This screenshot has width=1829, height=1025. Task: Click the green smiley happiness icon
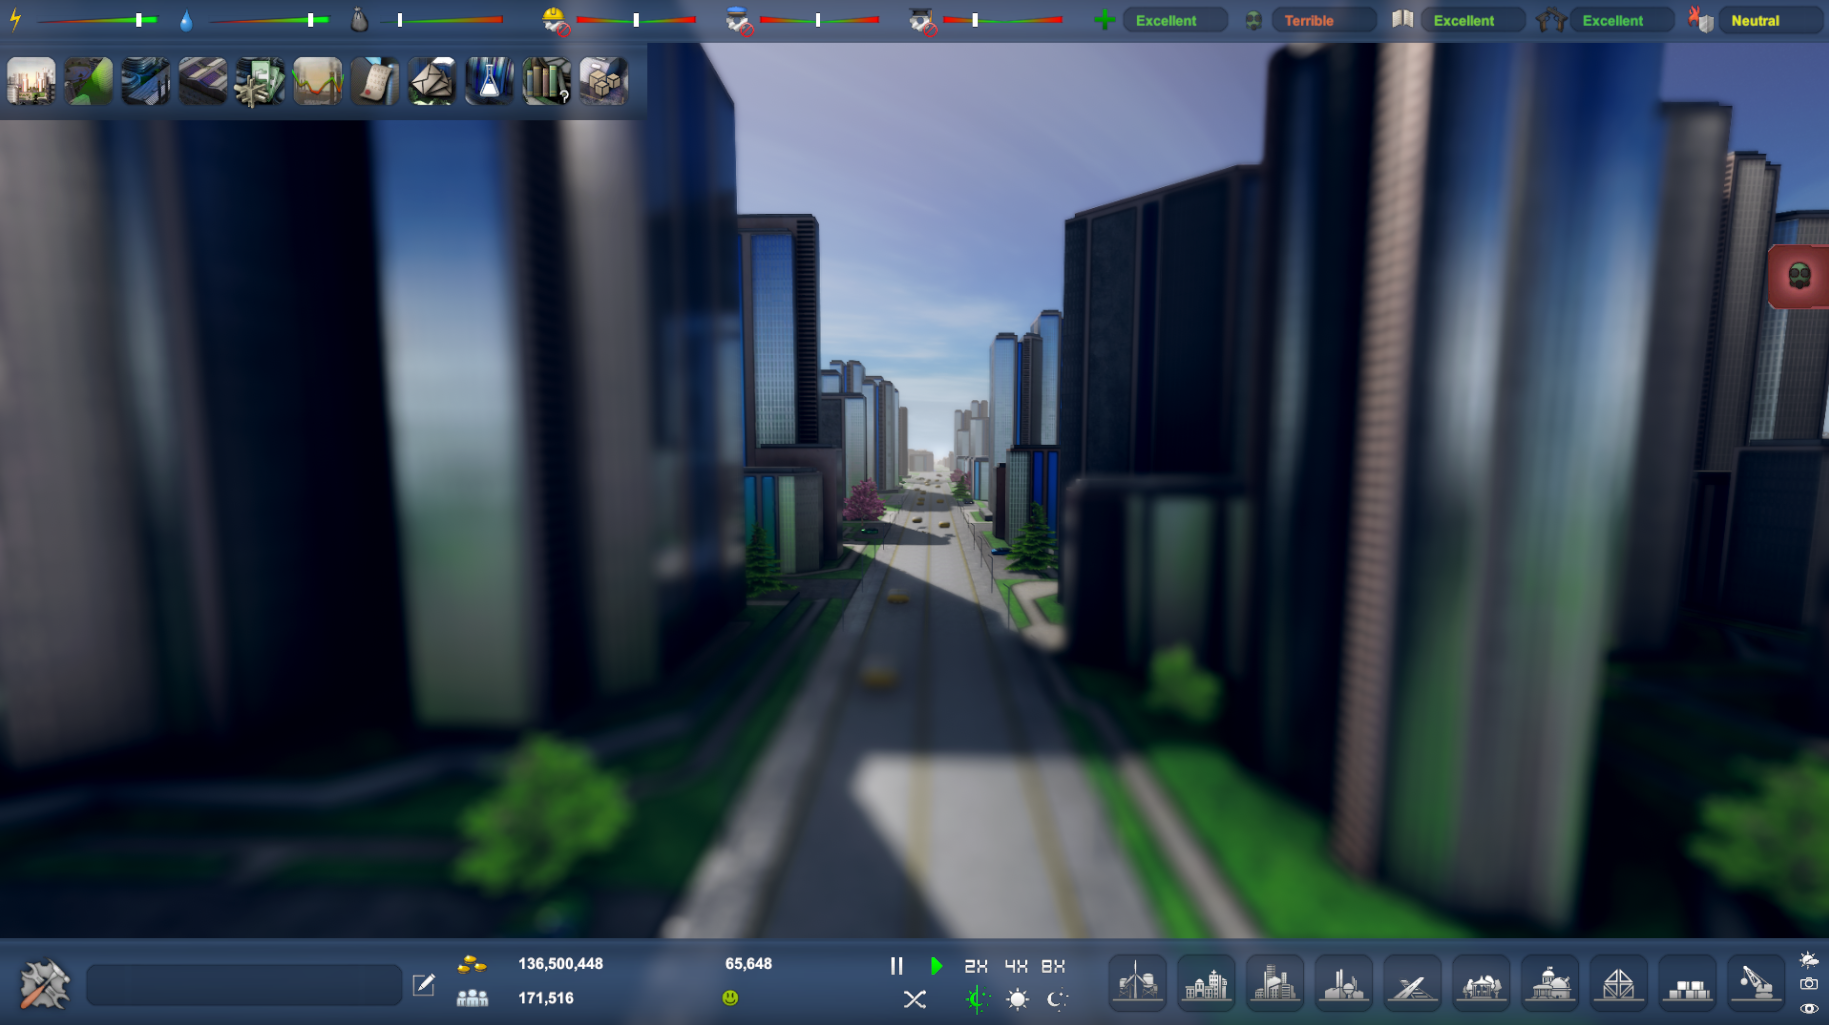coord(730,998)
